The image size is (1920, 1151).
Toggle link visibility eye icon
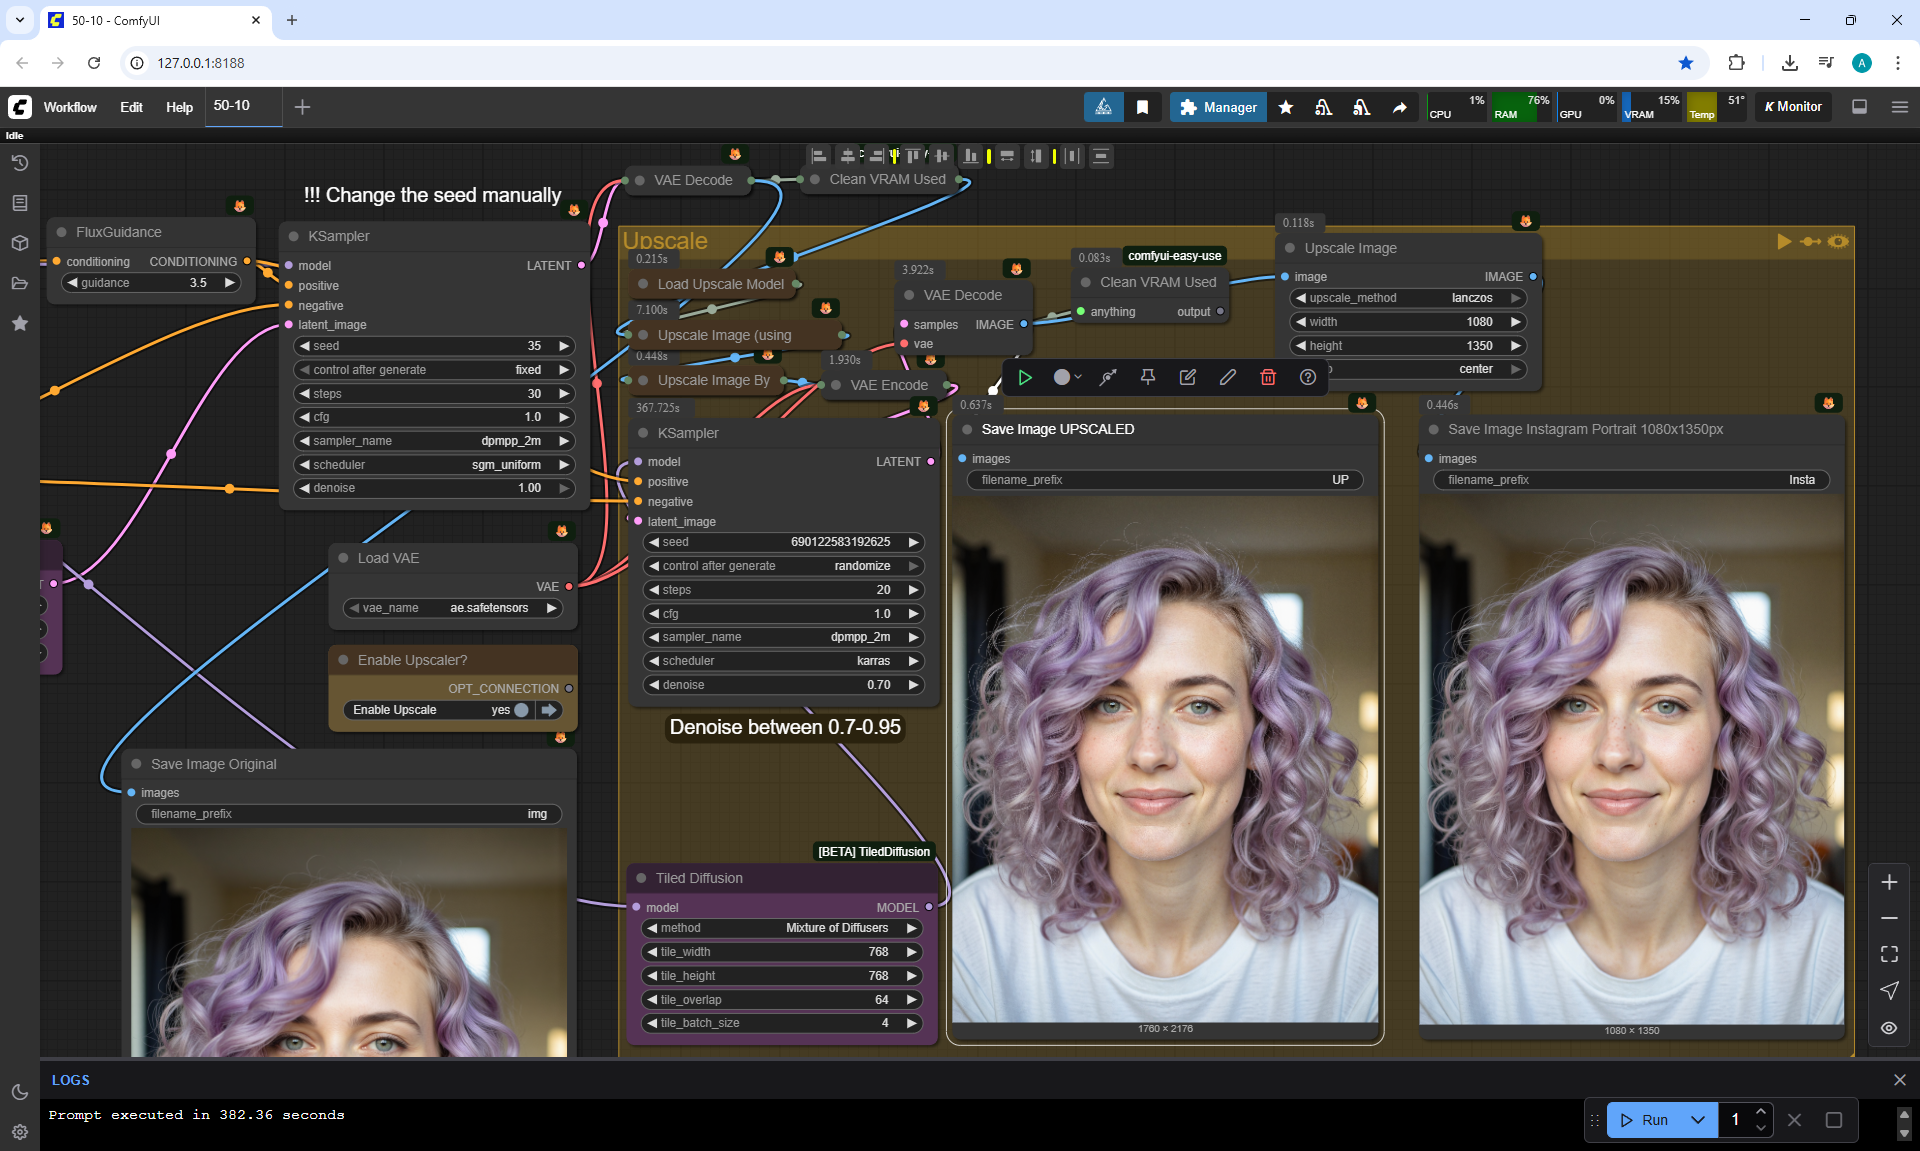pos(1889,1028)
